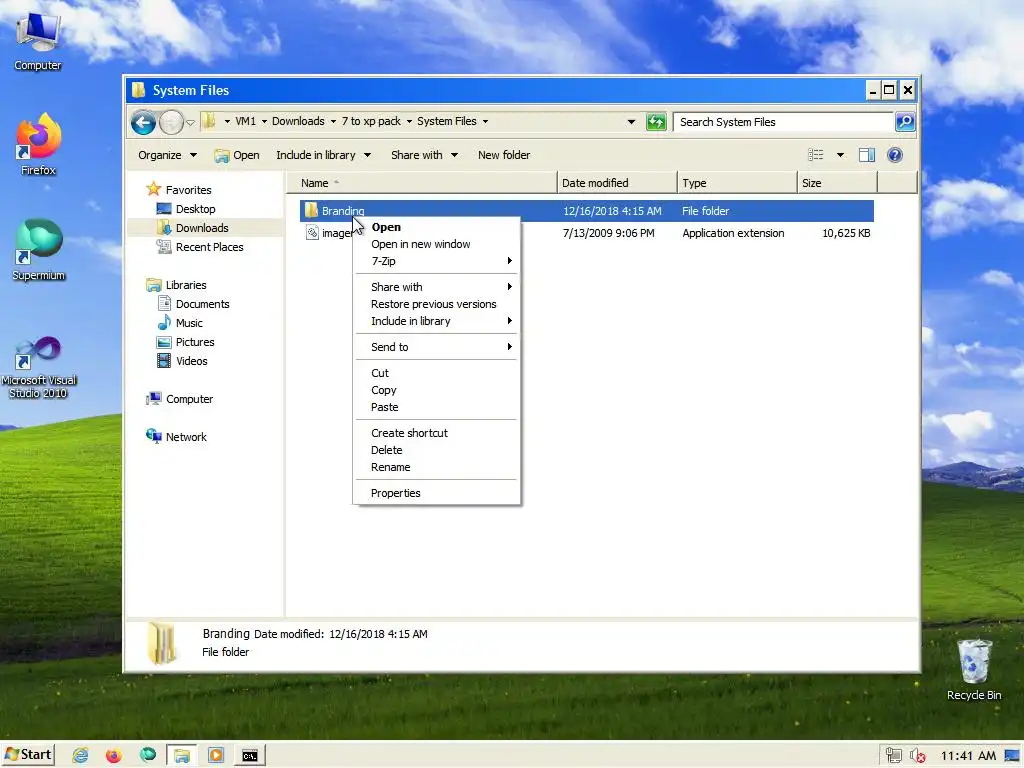Click the media player taskbar icon

pyautogui.click(x=216, y=756)
